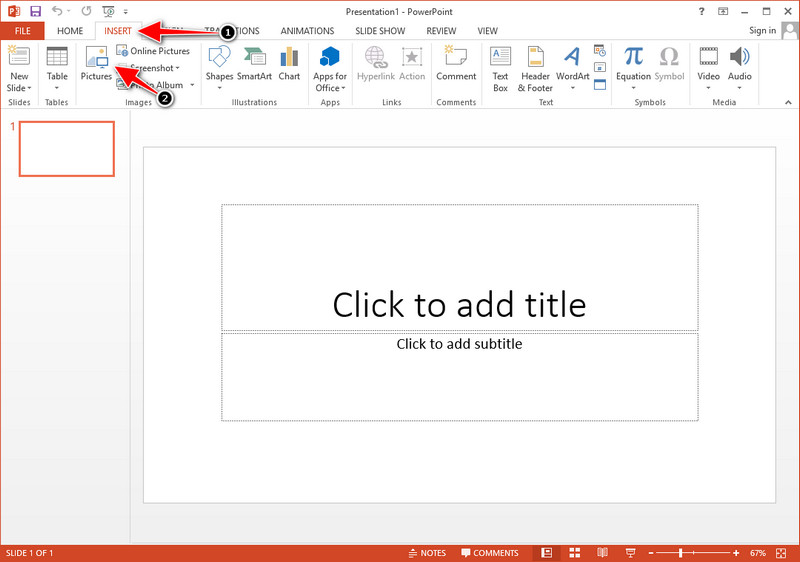
Task: Click the Sign in link
Action: tap(762, 31)
